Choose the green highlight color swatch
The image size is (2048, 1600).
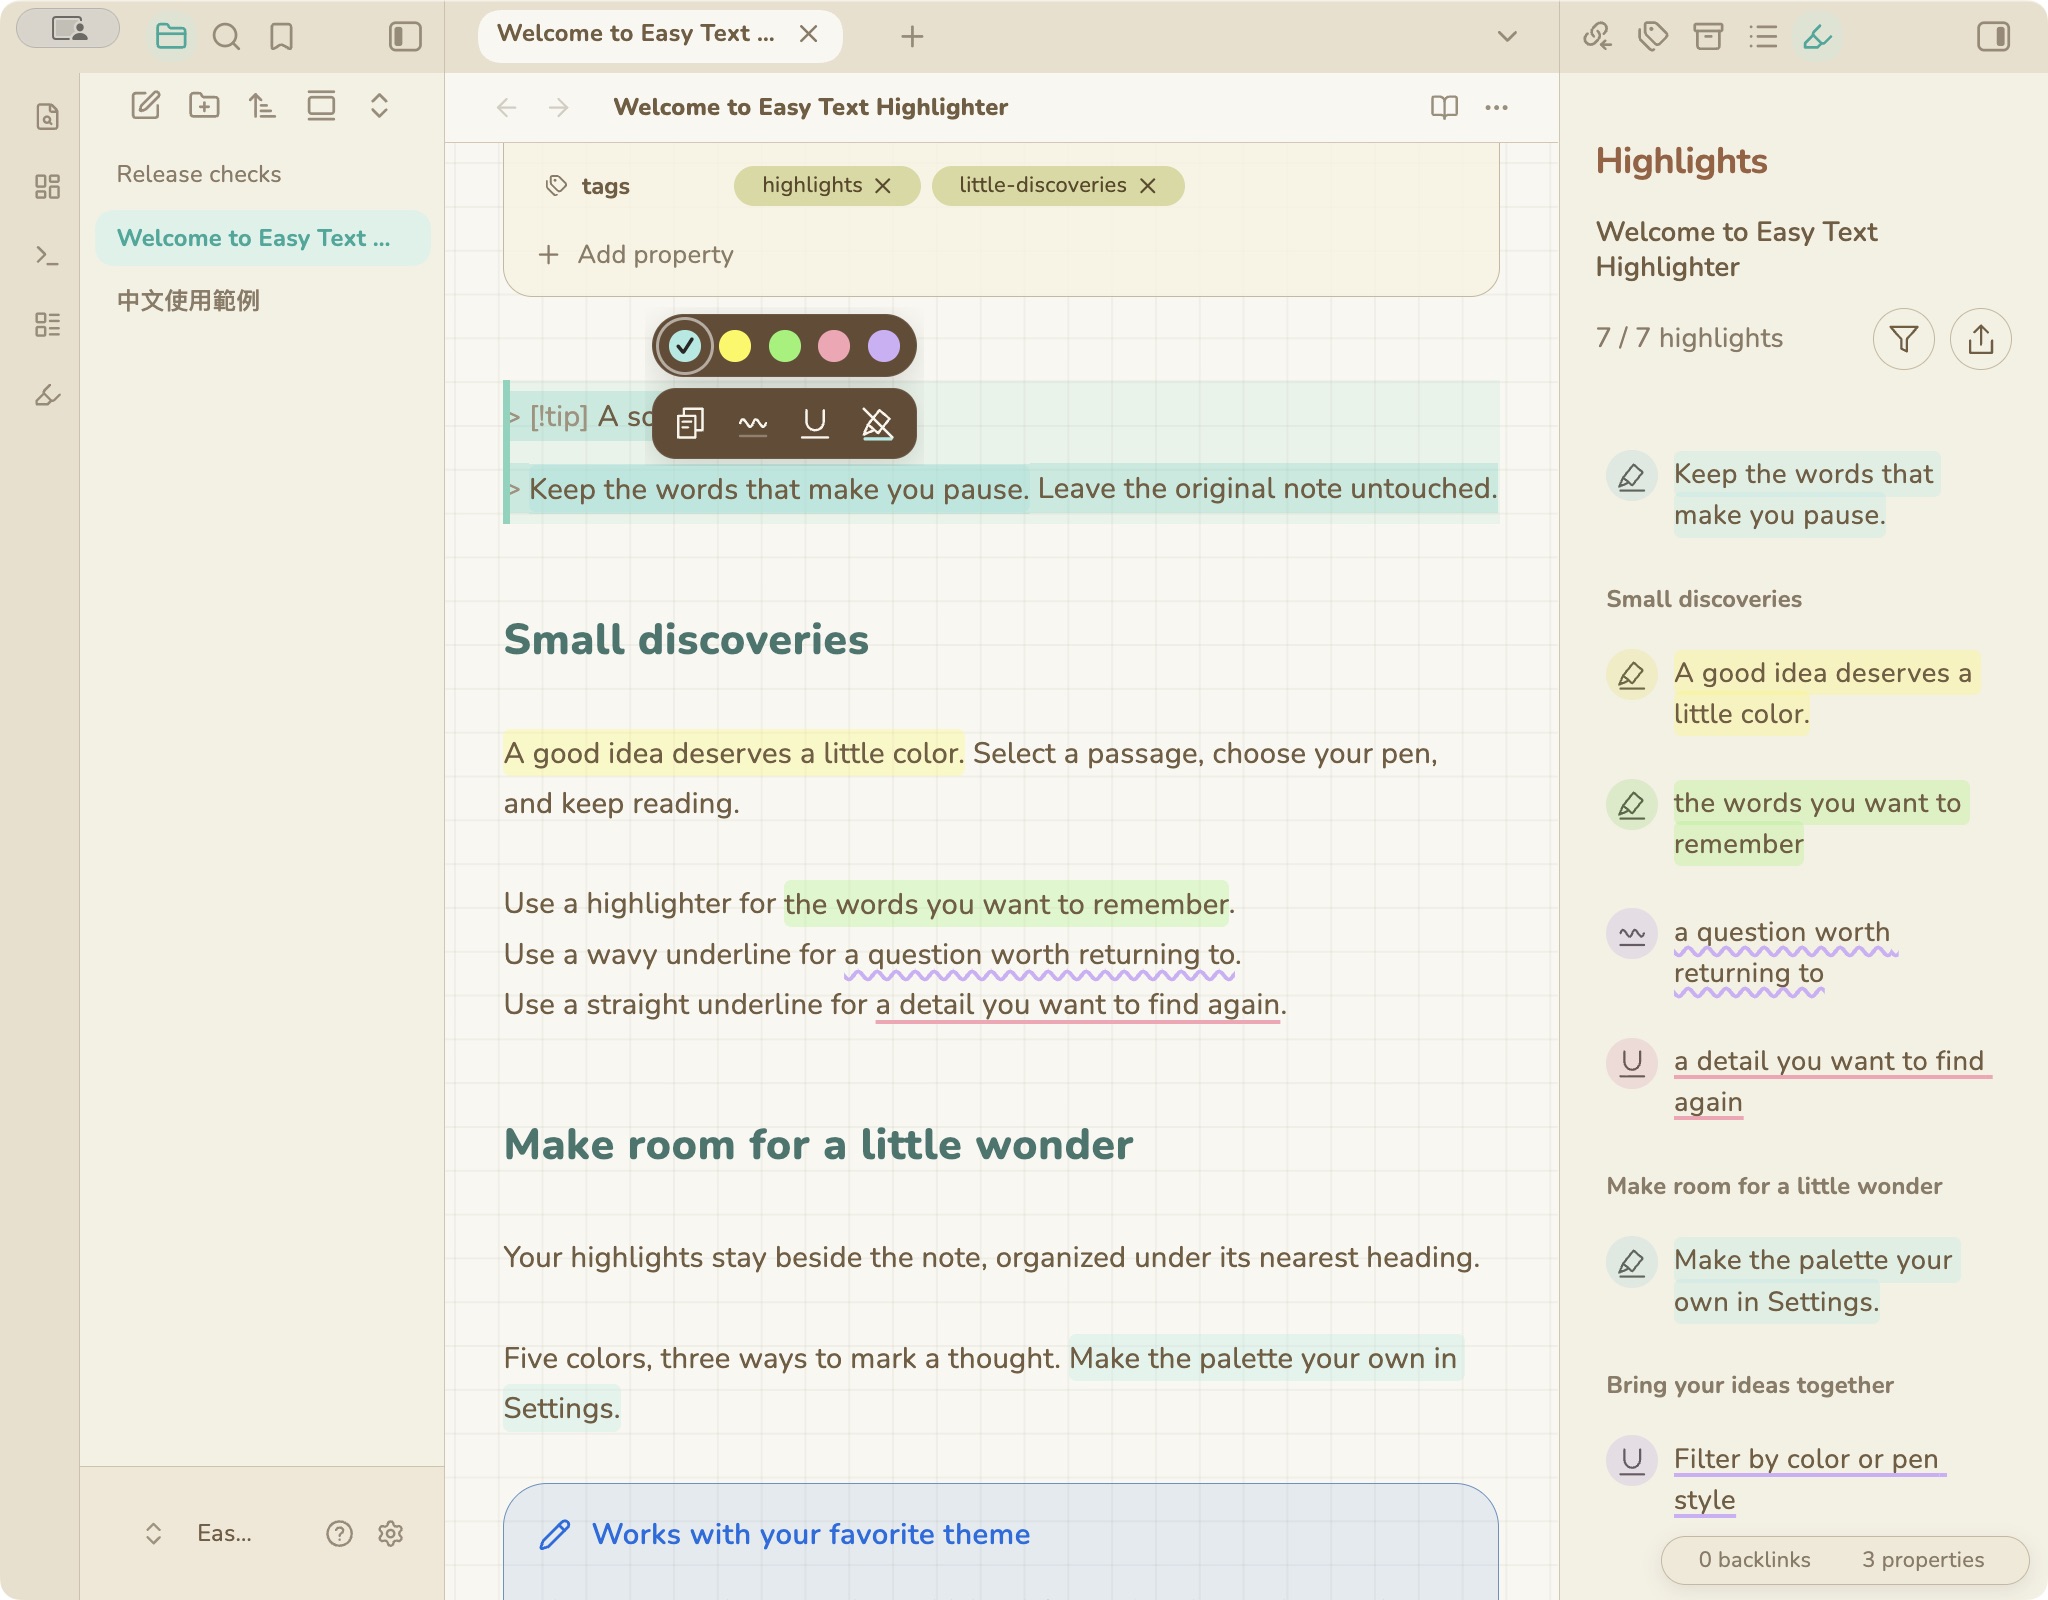pyautogui.click(x=785, y=346)
